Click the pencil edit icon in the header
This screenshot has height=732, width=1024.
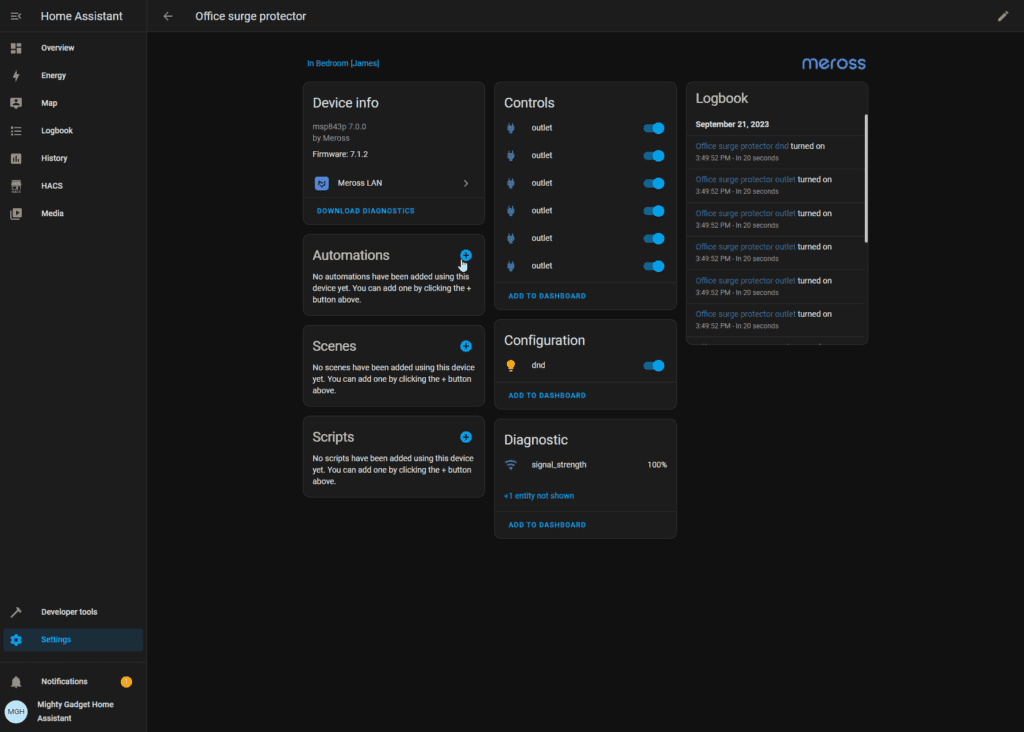(1003, 16)
